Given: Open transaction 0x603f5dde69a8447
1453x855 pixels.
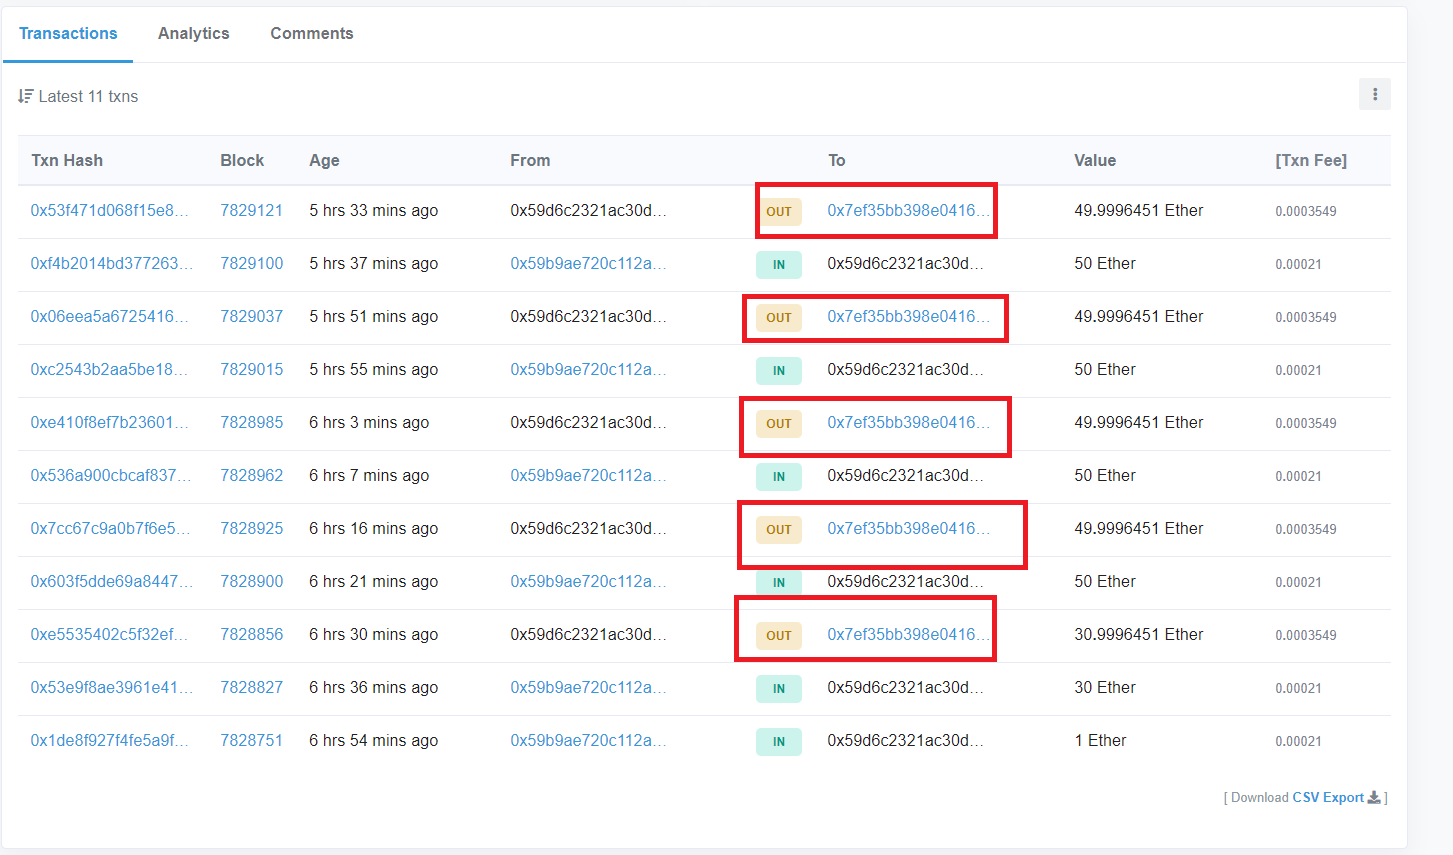Looking at the screenshot, I should (111, 581).
